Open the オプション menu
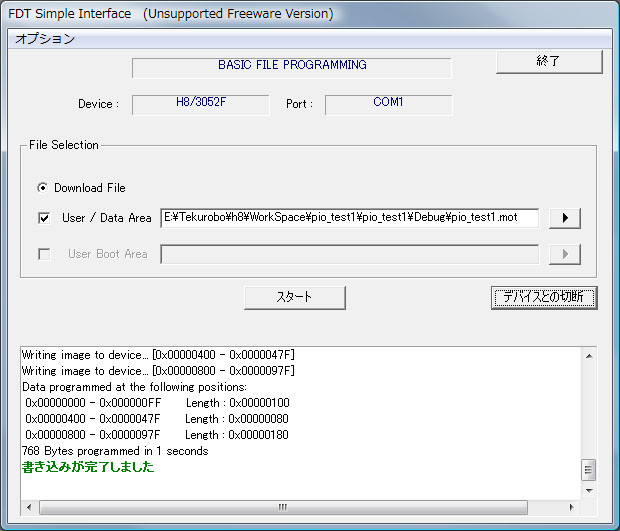This screenshot has width=620, height=531. 44,39
